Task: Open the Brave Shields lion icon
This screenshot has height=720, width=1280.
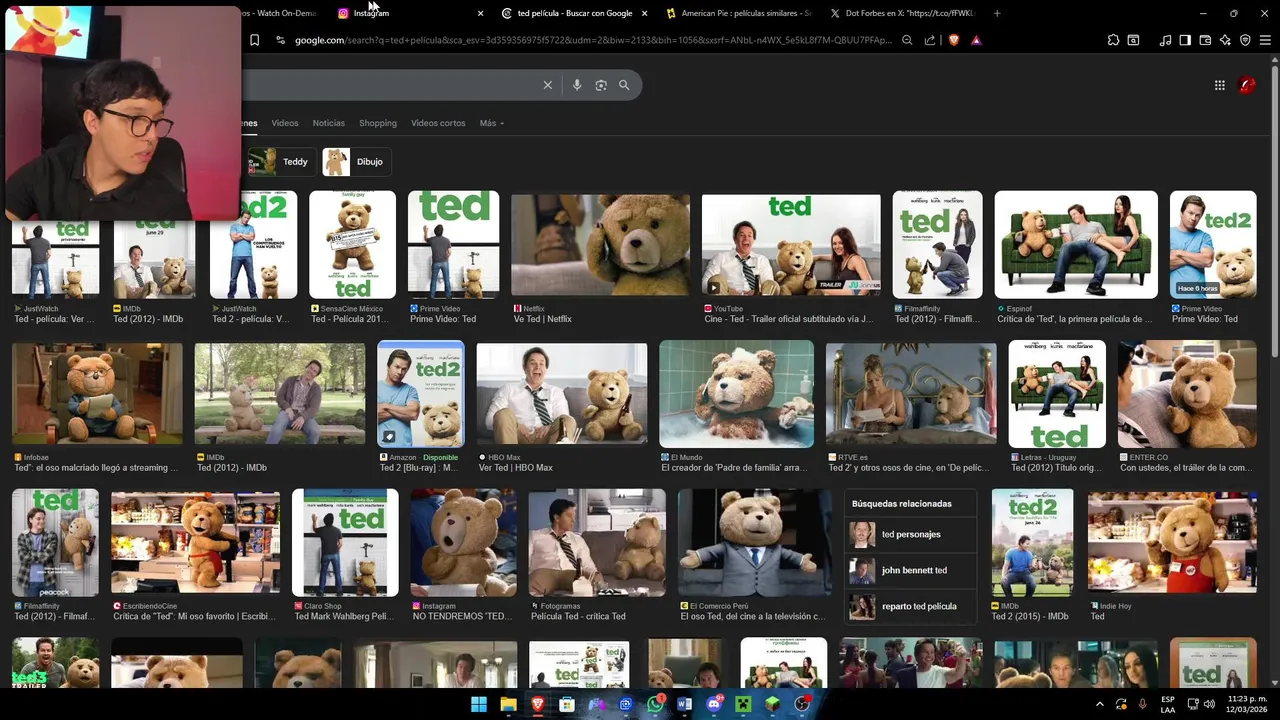Action: tap(953, 40)
